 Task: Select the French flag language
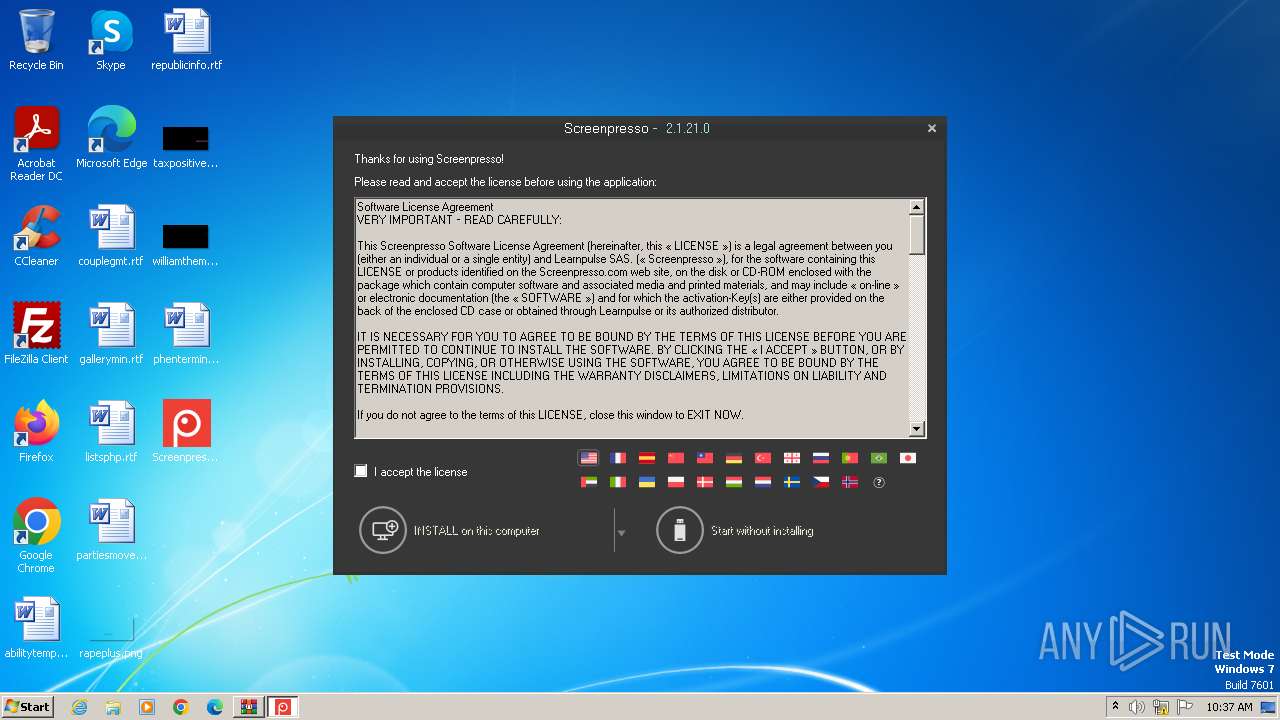618,458
